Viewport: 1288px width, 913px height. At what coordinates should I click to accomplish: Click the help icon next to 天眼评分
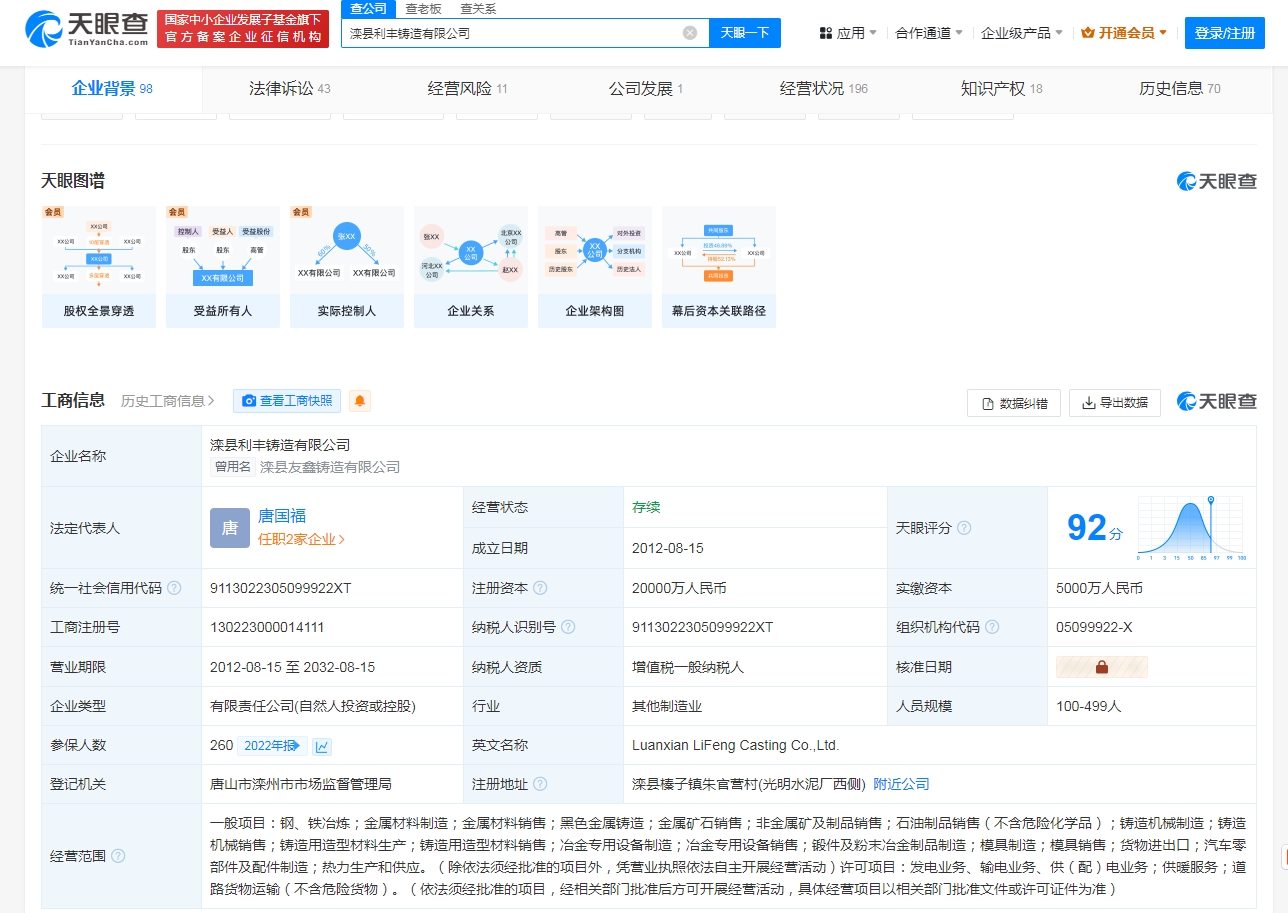pos(964,527)
